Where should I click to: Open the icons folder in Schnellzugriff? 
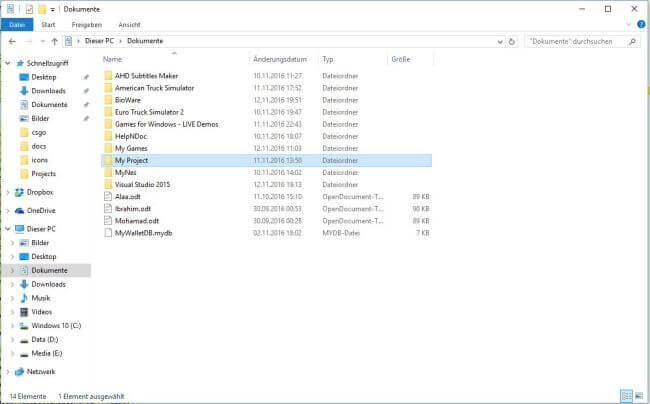pos(39,160)
